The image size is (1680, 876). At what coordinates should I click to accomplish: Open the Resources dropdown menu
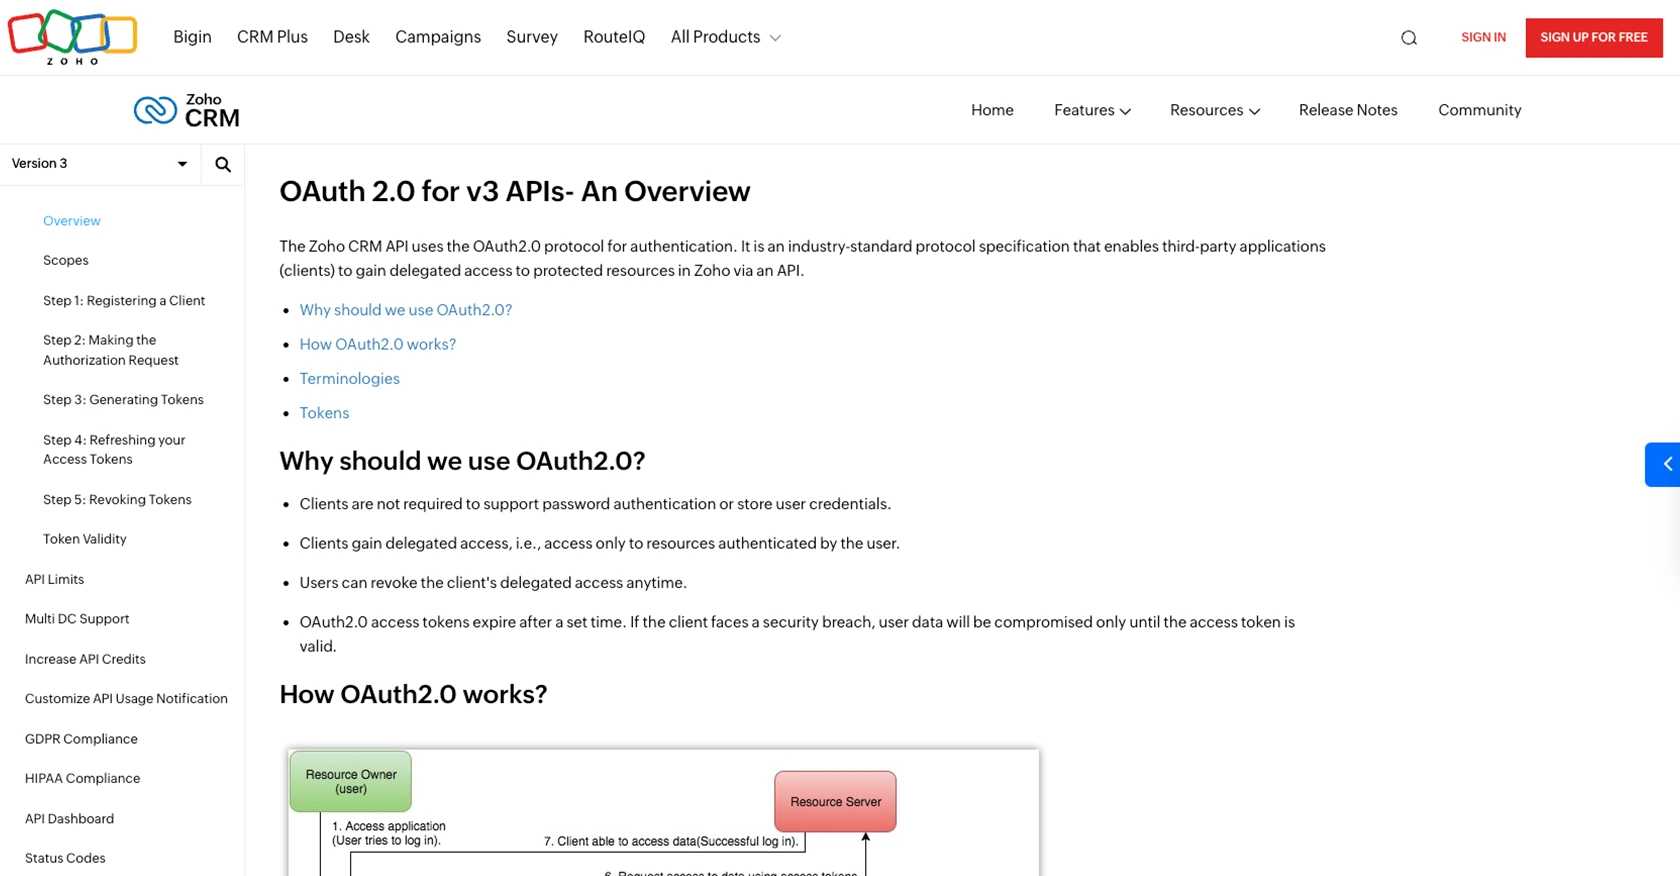tap(1215, 110)
